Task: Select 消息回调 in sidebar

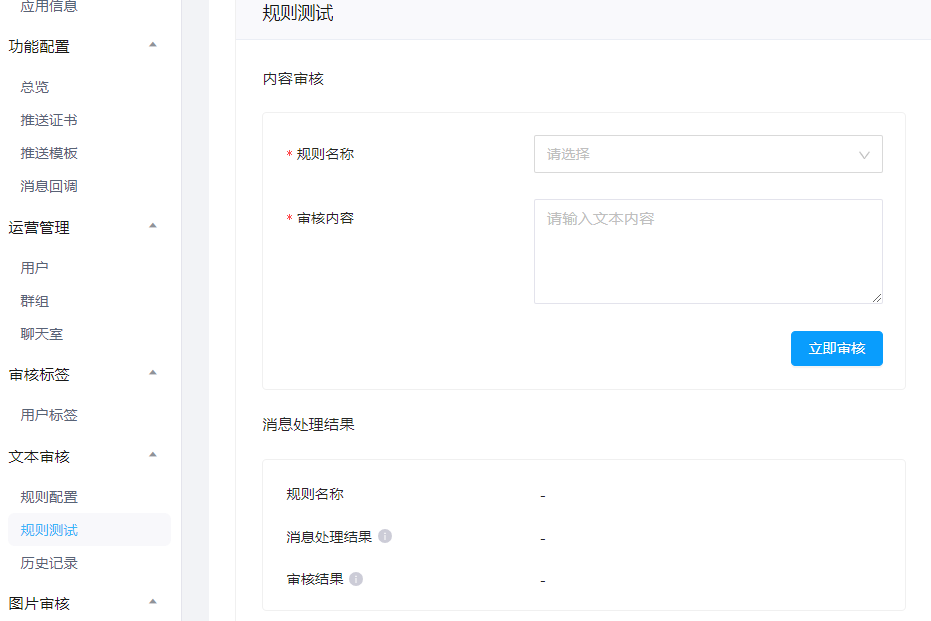Action: (49, 186)
